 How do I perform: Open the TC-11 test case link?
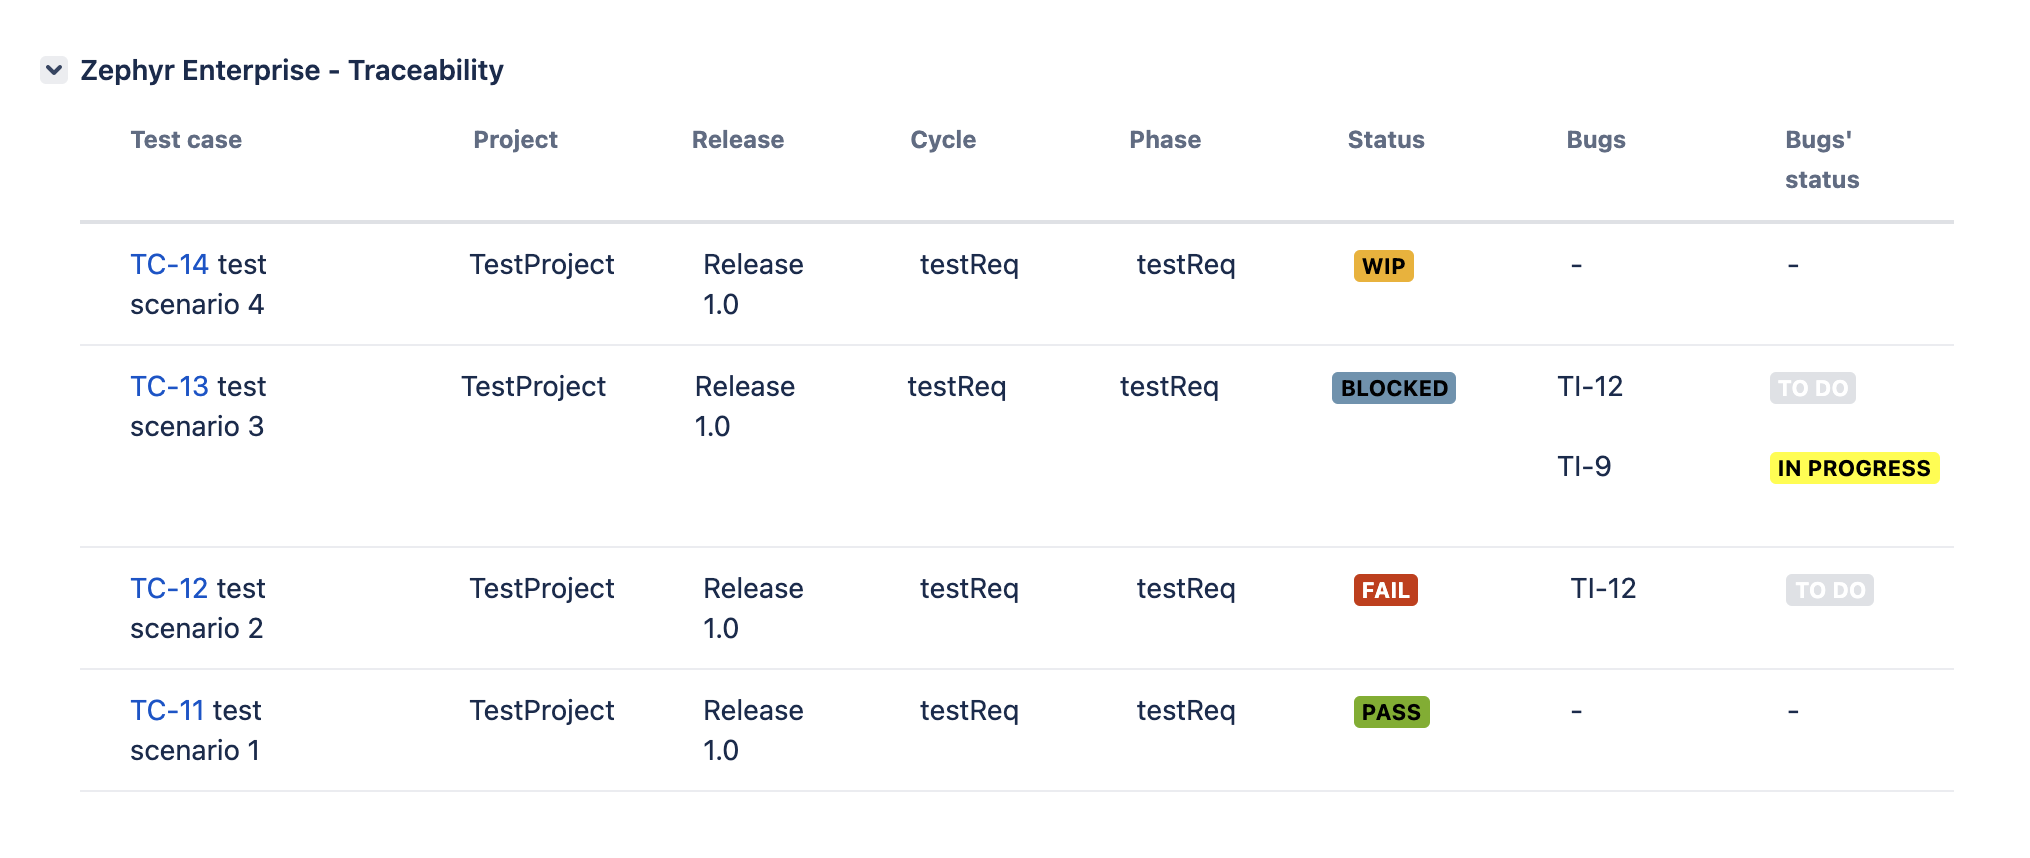coord(167,711)
